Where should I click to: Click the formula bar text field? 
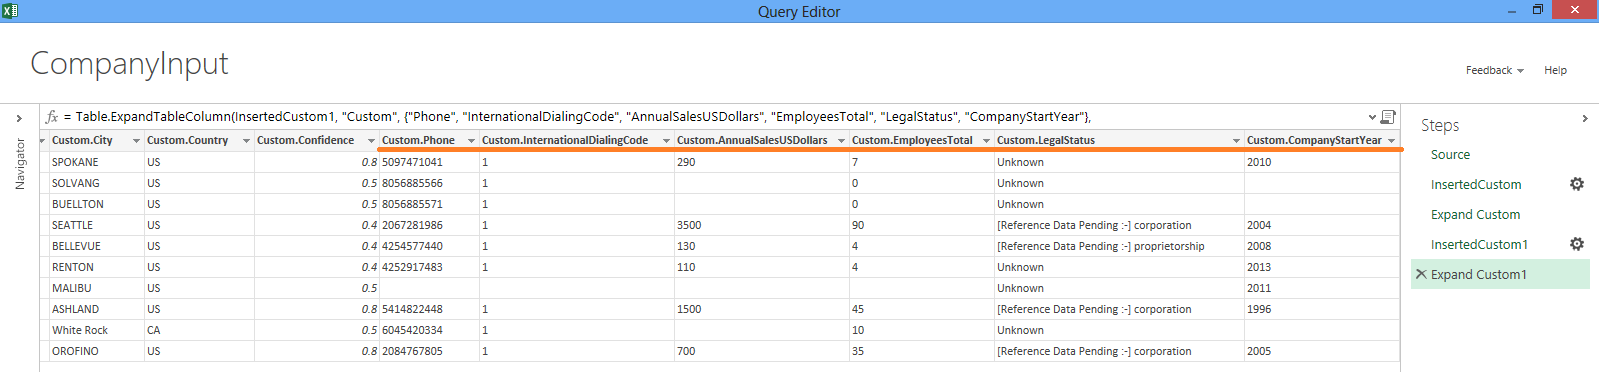point(713,117)
